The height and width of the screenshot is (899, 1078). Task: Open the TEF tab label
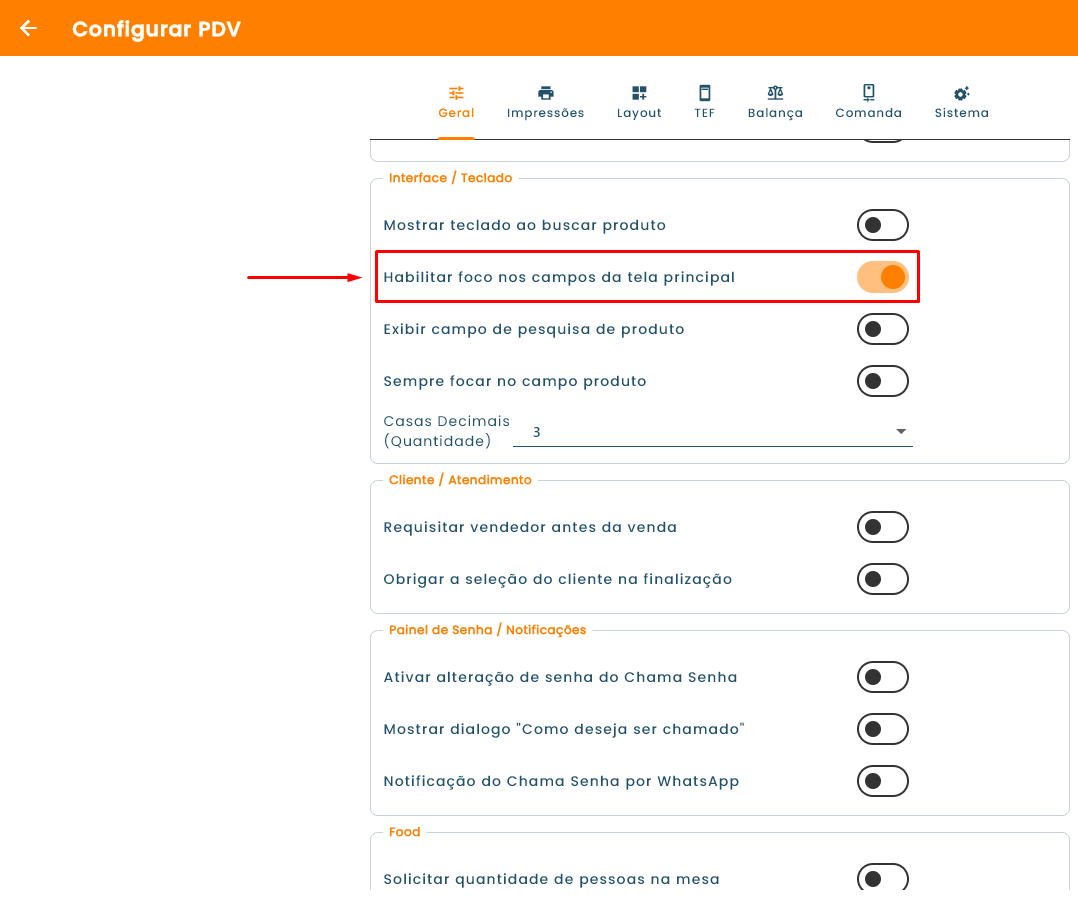point(705,113)
